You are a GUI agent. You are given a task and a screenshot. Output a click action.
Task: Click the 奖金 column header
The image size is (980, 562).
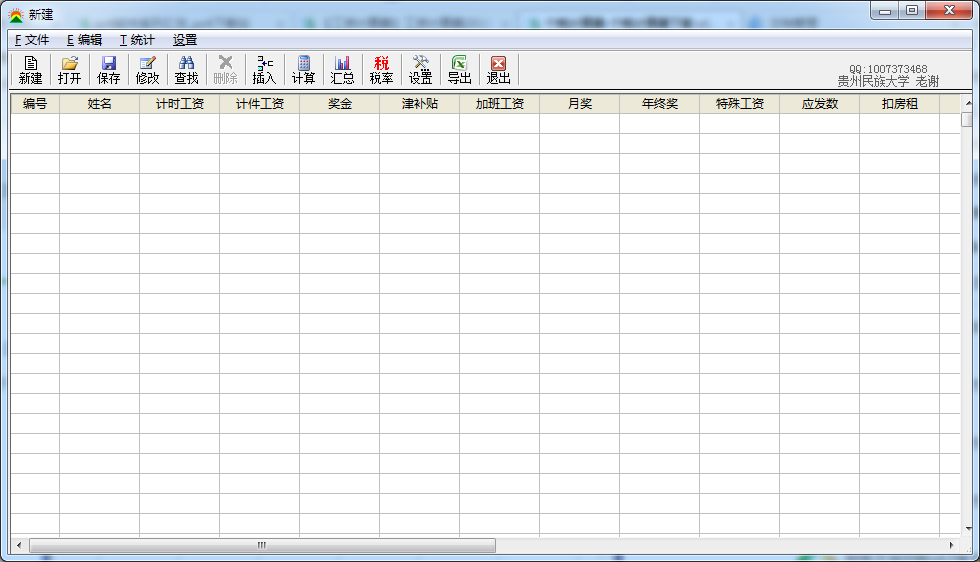tap(339, 104)
